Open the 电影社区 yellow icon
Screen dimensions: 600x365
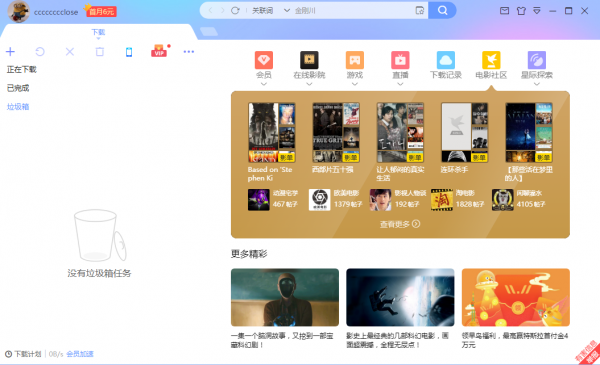(491, 60)
